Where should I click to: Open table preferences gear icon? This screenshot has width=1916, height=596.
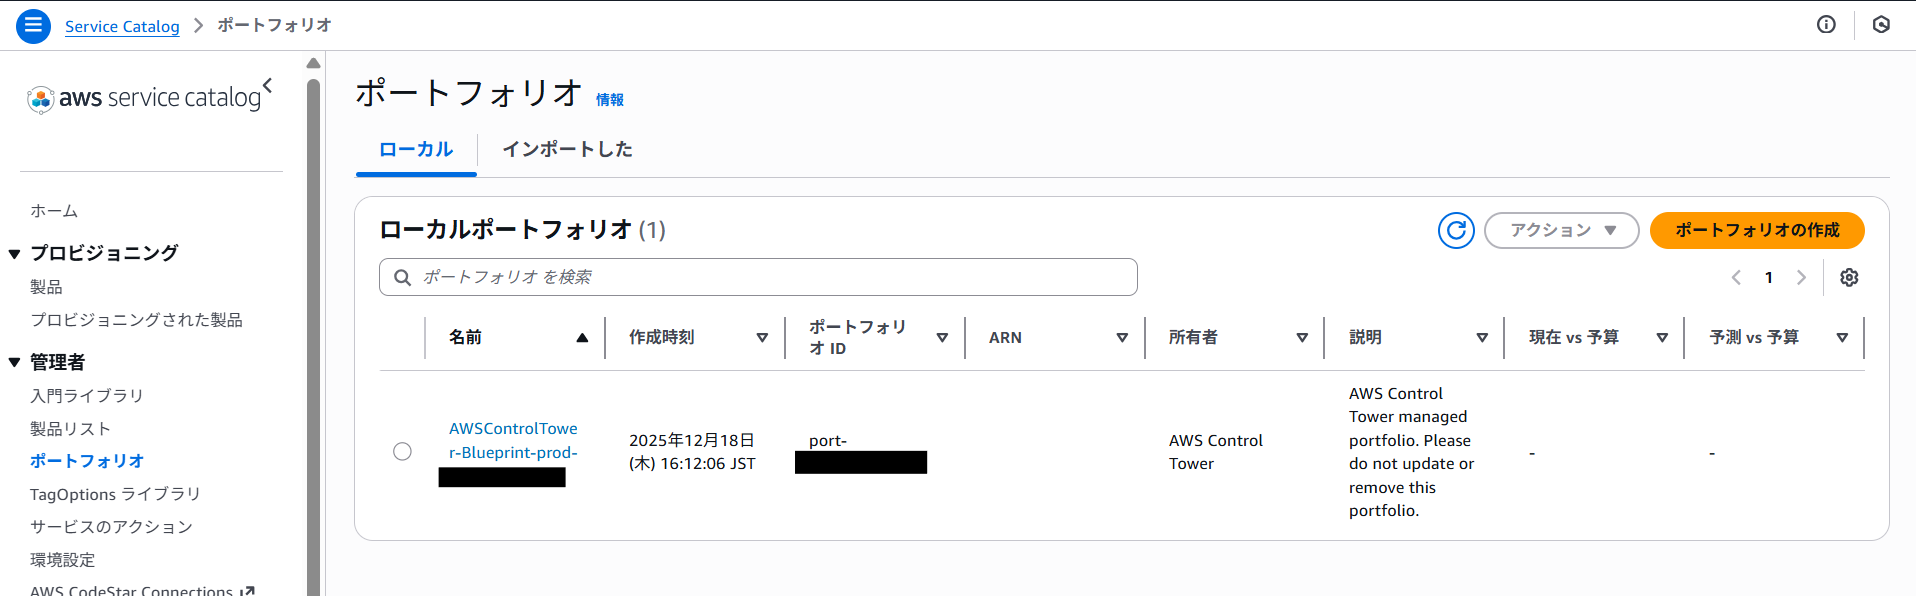click(1849, 278)
